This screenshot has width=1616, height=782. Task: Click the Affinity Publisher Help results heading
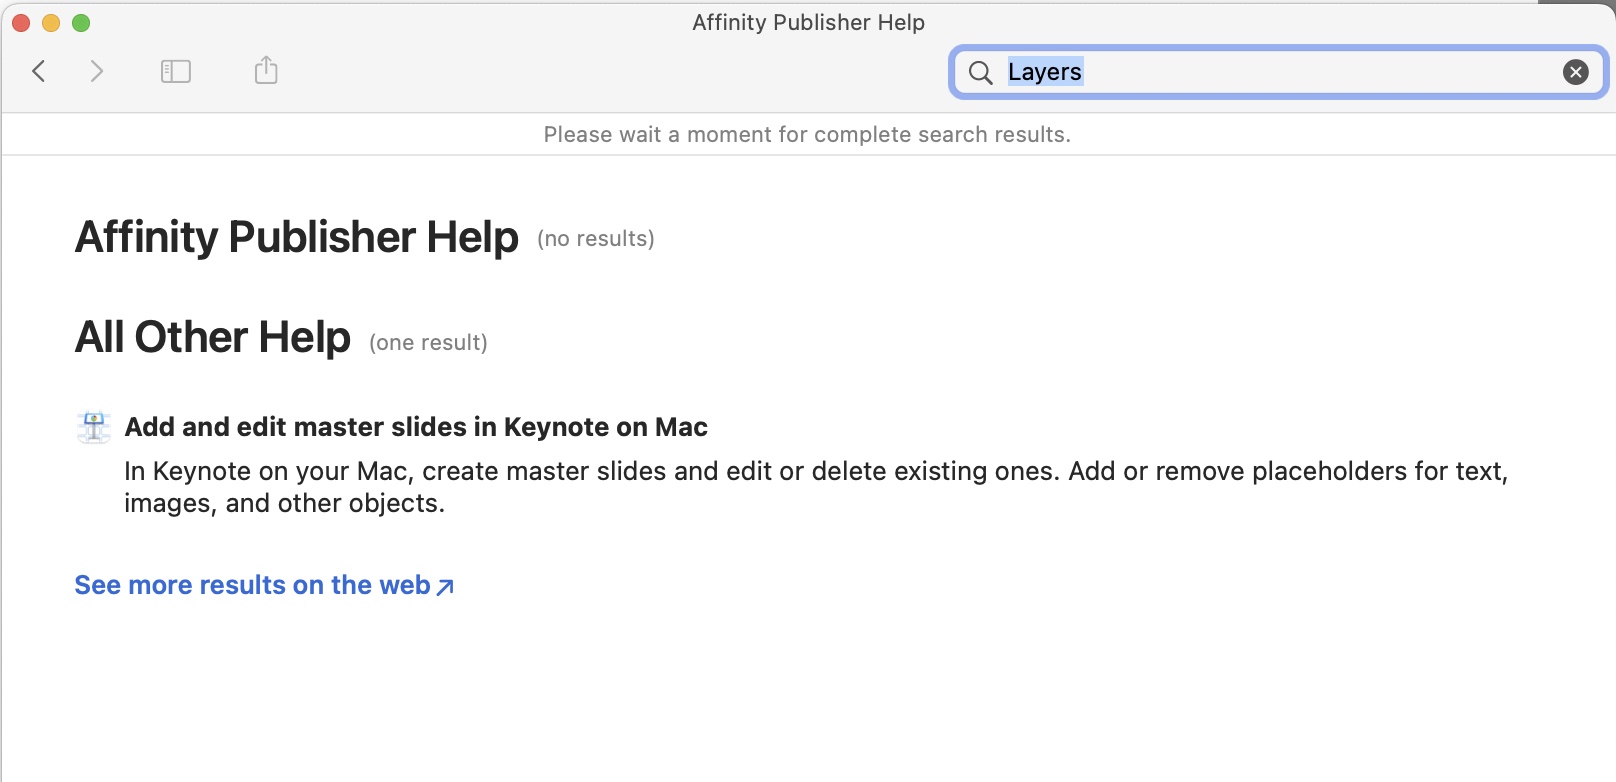[x=297, y=237]
